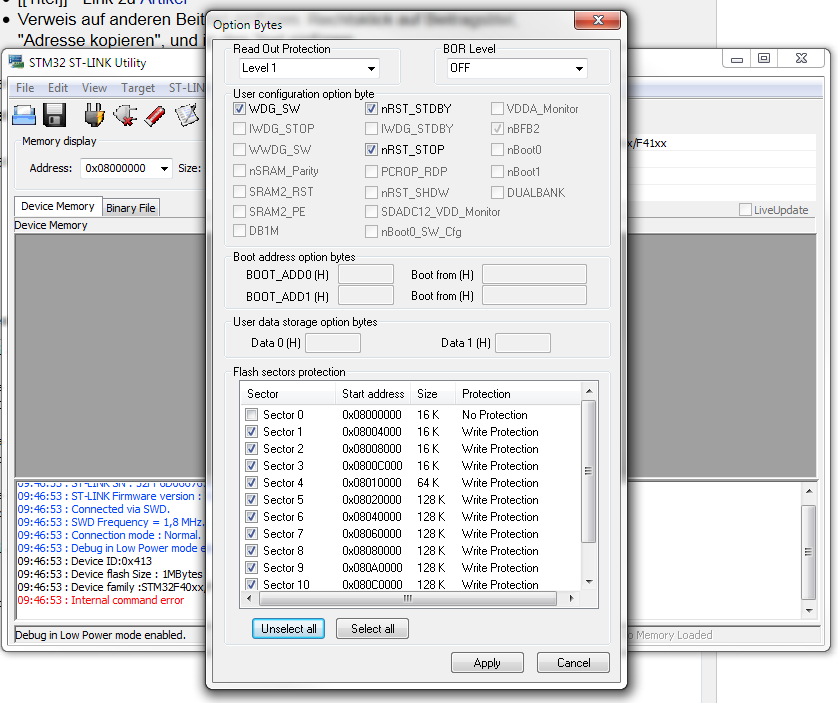Switch to the Binary File tab
This screenshot has height=703, width=838.
tap(131, 208)
